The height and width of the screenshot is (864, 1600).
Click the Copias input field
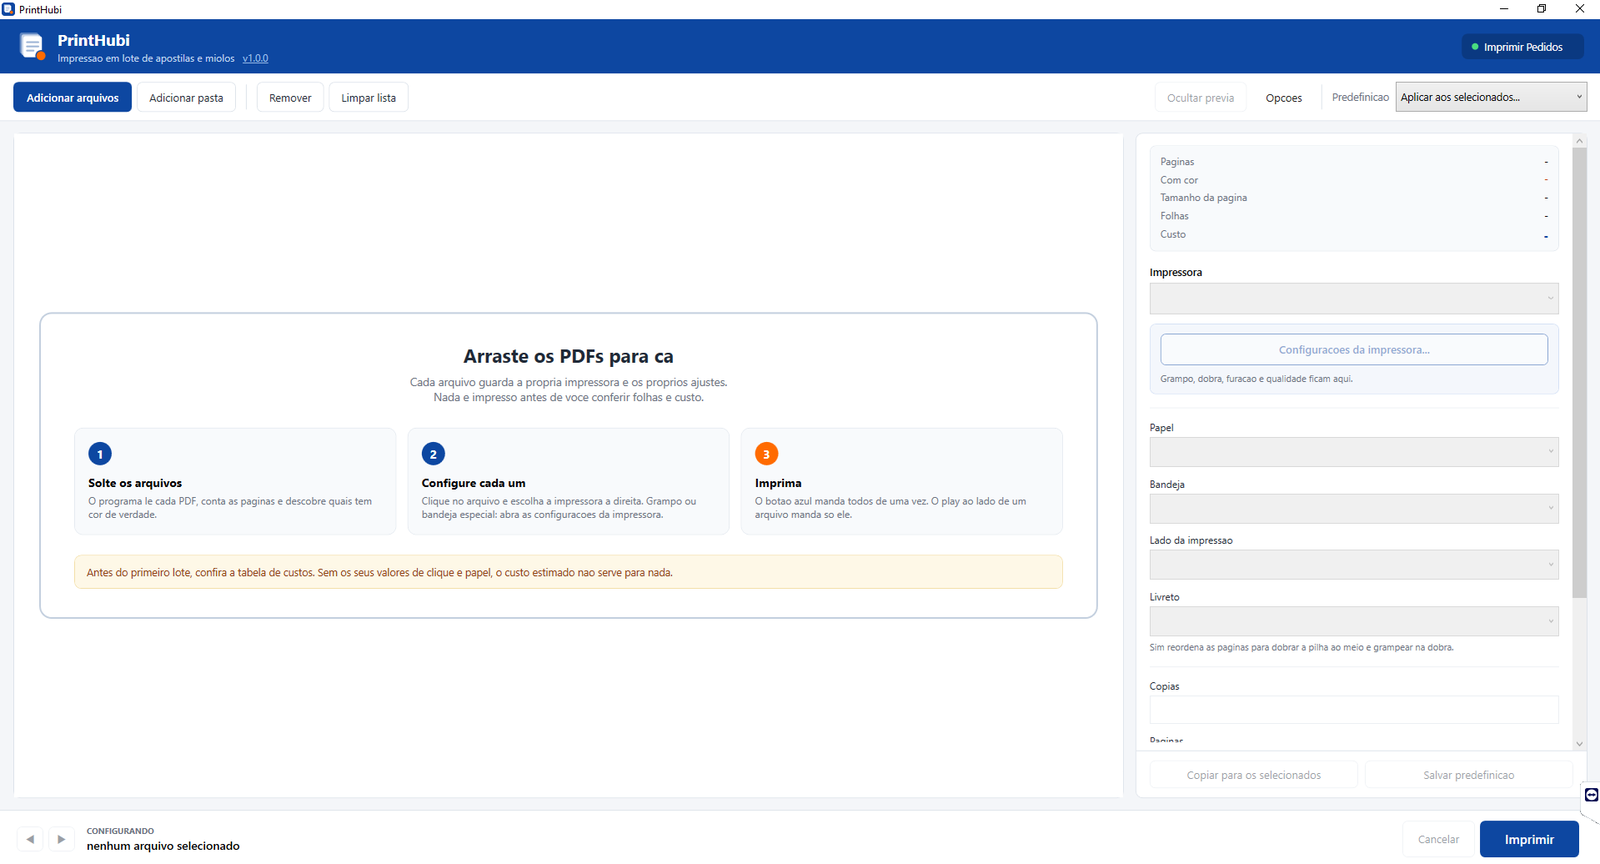(1354, 709)
